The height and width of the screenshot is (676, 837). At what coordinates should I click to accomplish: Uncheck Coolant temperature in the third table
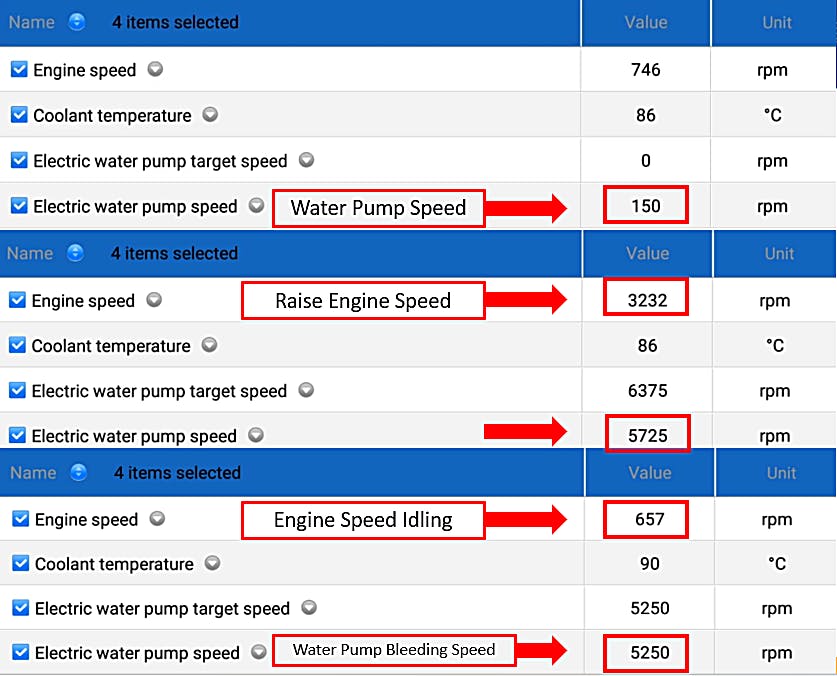tap(18, 564)
